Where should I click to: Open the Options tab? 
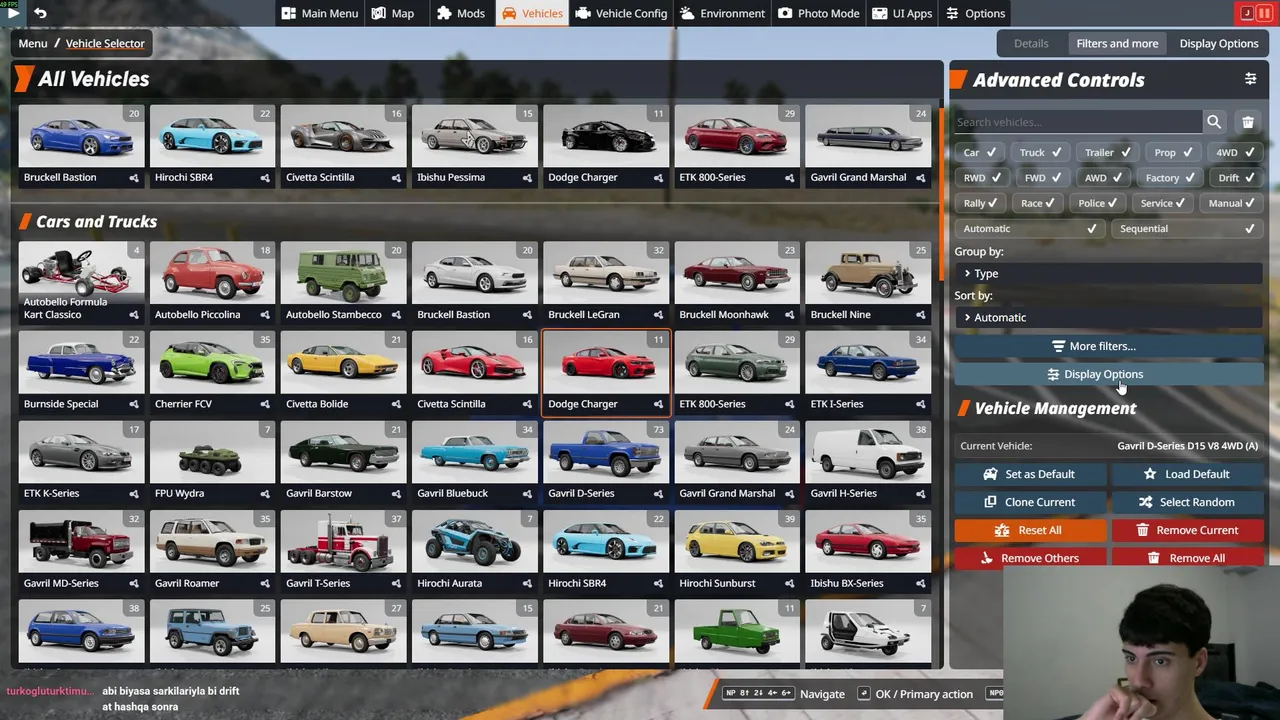975,13
